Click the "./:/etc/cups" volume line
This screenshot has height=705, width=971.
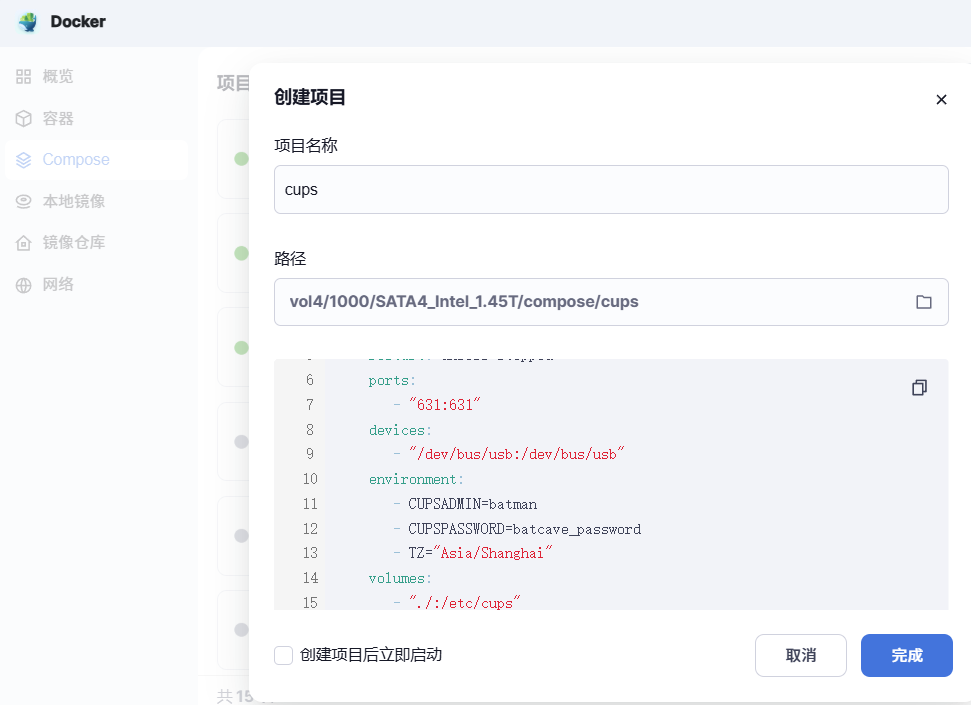[457, 602]
